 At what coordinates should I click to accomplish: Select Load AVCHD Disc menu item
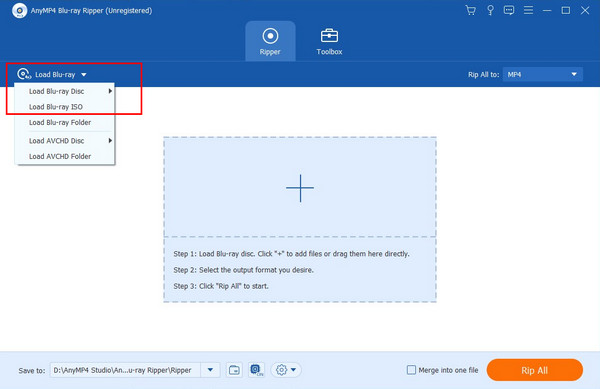64,141
